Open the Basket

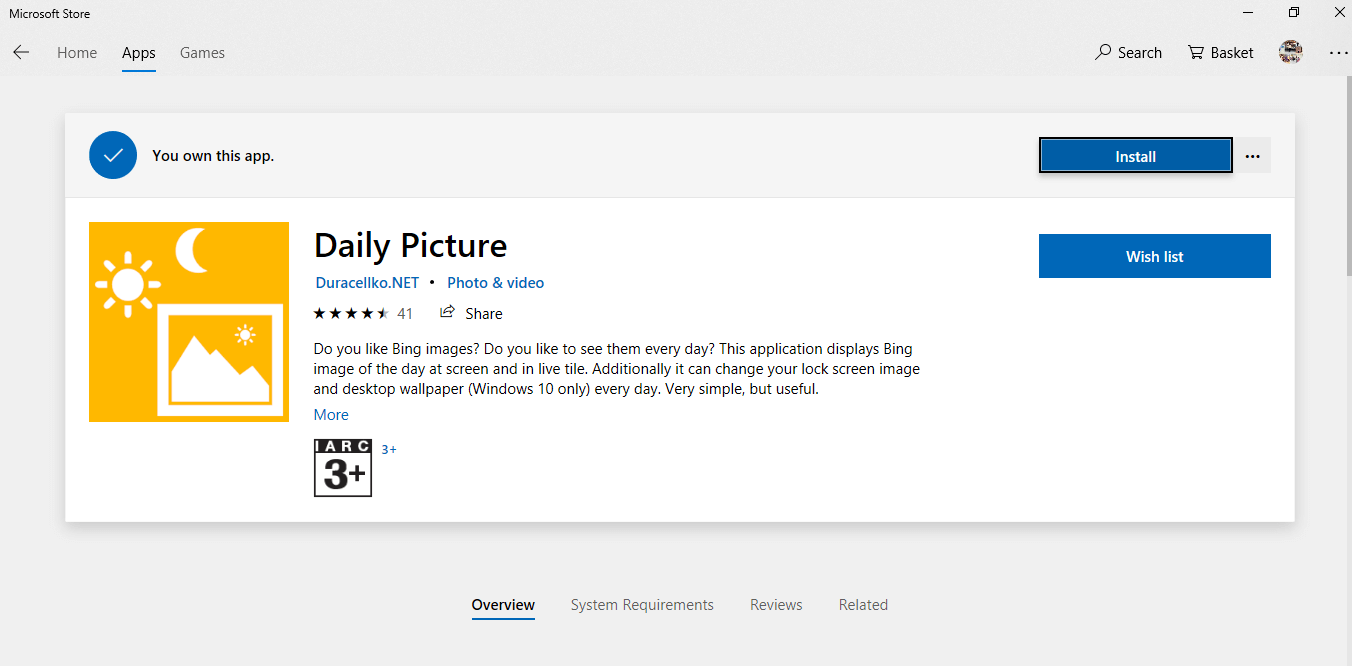pos(1220,53)
